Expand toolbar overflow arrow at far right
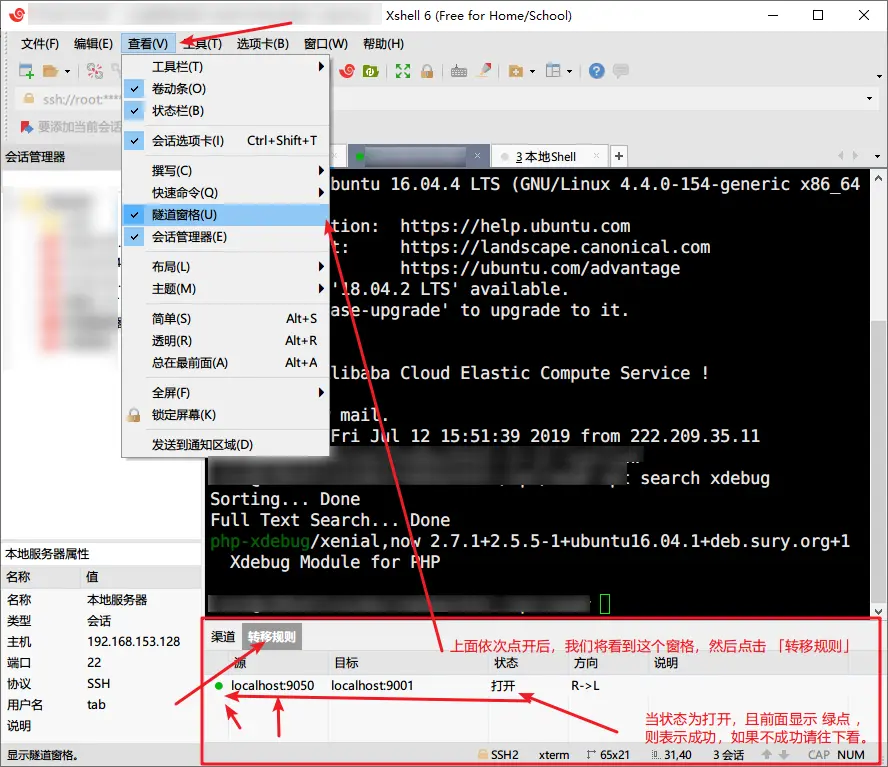Viewport: 888px width, 767px height. 879,76
